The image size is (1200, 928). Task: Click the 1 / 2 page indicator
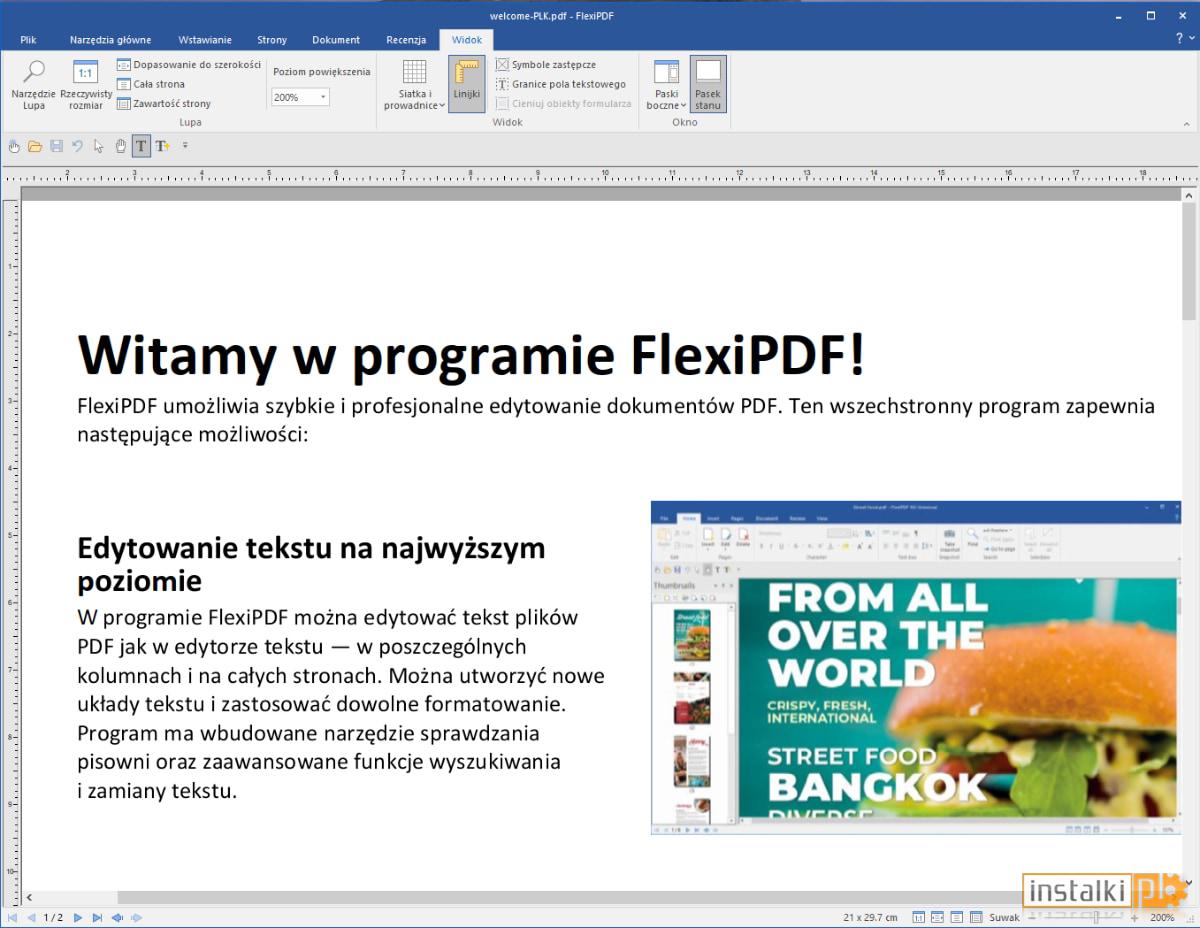point(53,917)
